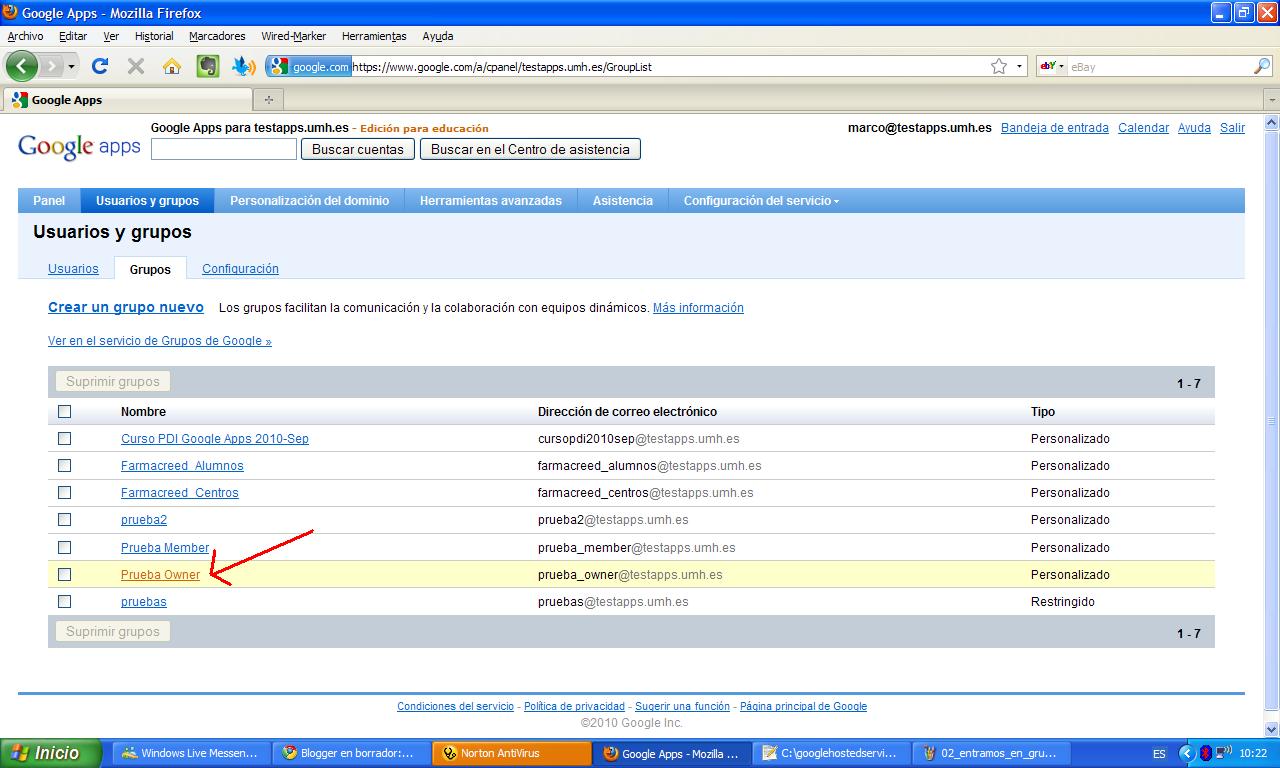
Task: Click Ver en el servicio de Grupos link
Action: coord(160,341)
